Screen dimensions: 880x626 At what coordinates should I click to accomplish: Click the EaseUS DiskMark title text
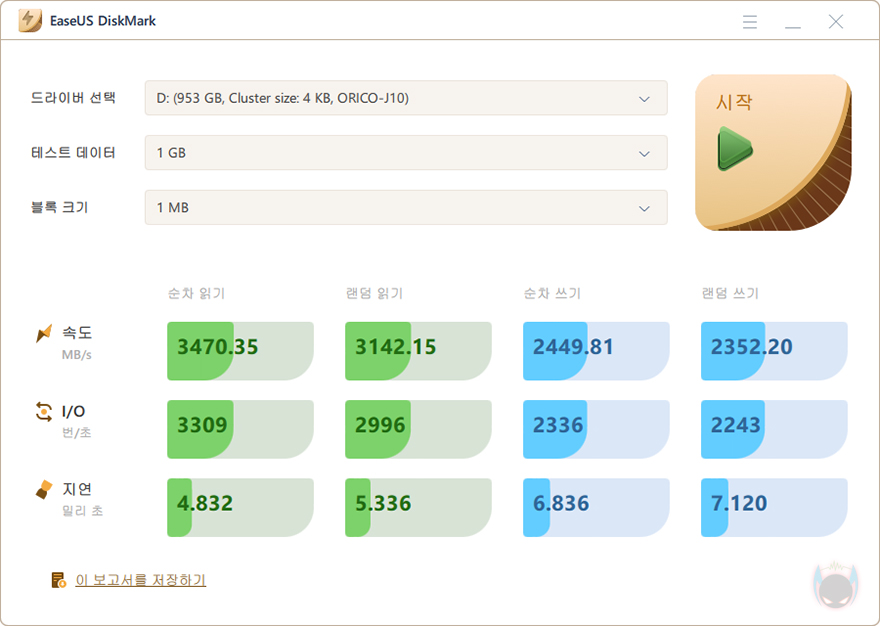point(103,21)
